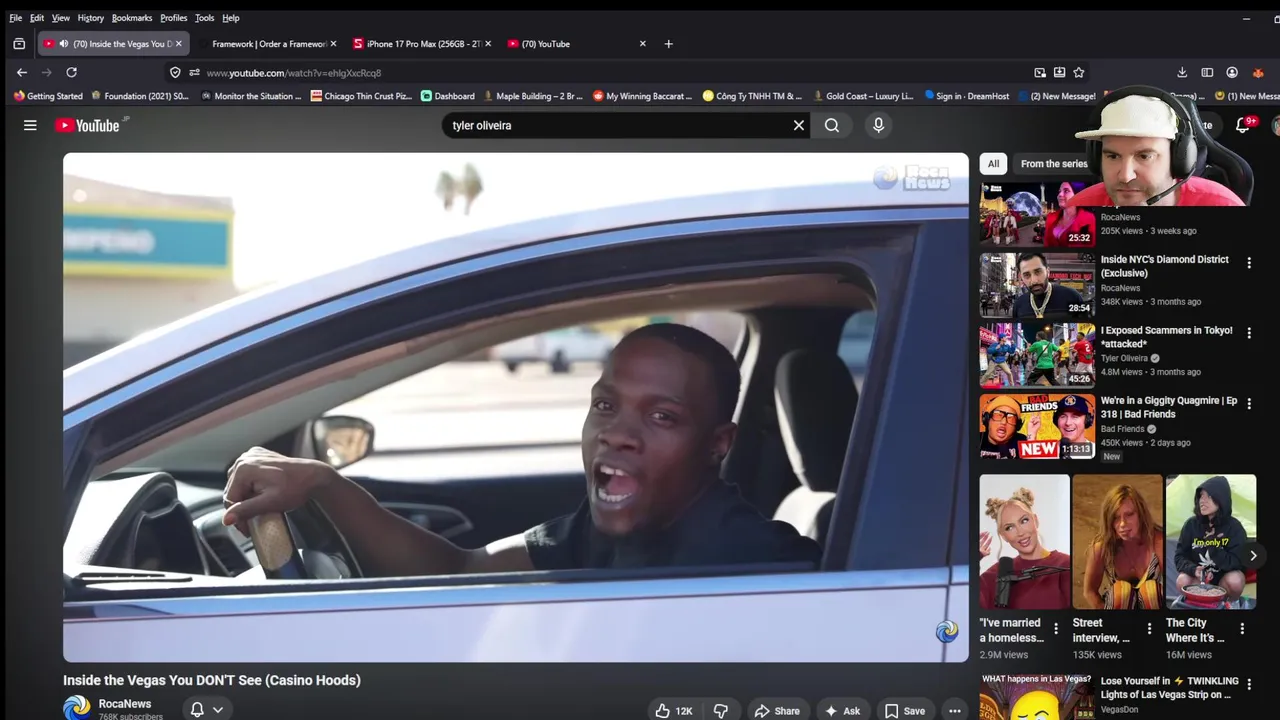Image resolution: width=1280 pixels, height=720 pixels.
Task: Open the Getting Started bookmark
Action: pyautogui.click(x=48, y=96)
